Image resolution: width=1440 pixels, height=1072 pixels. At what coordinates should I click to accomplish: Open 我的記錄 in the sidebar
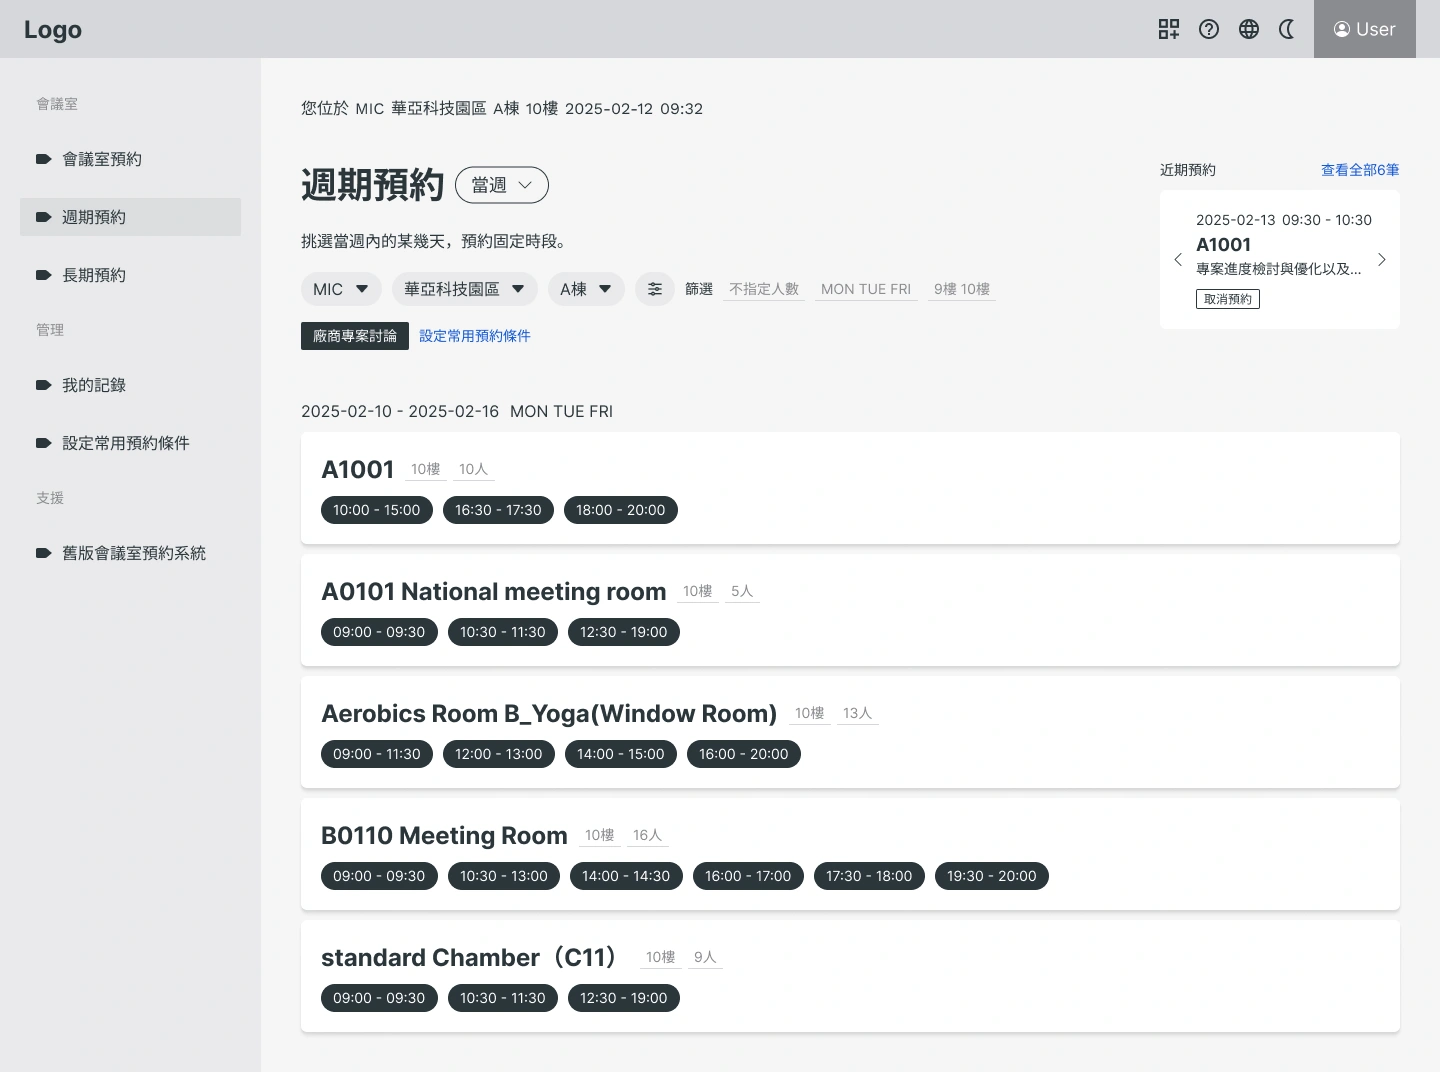(94, 385)
